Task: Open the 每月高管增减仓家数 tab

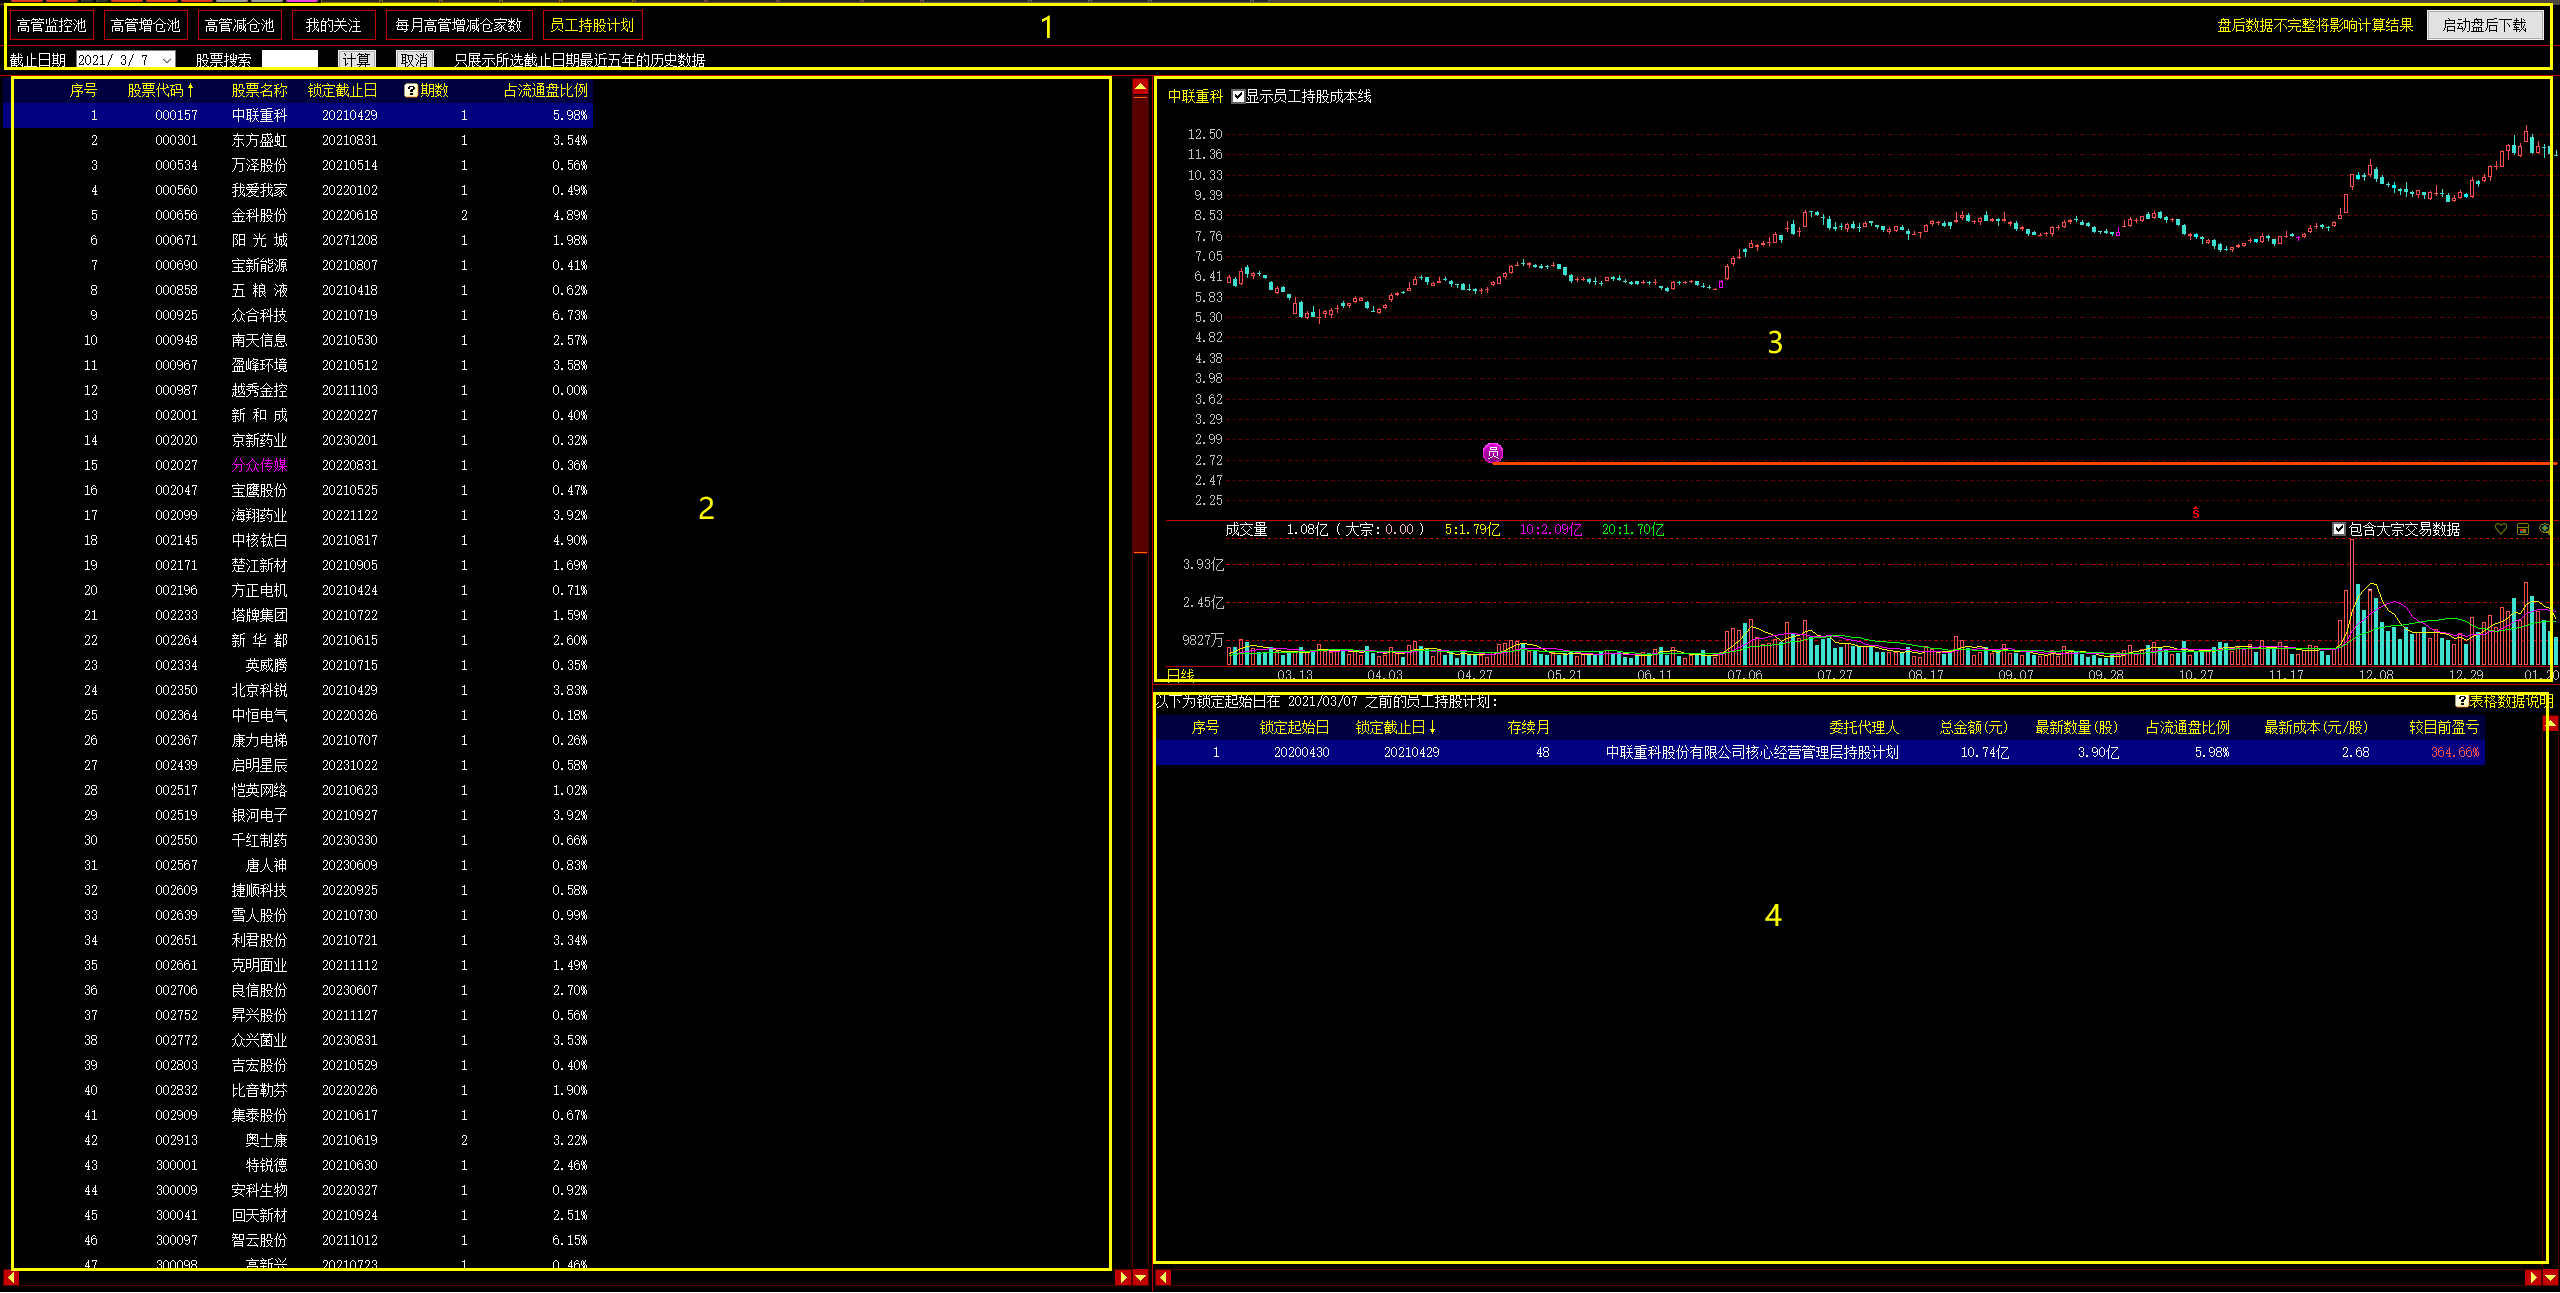Action: point(458,25)
